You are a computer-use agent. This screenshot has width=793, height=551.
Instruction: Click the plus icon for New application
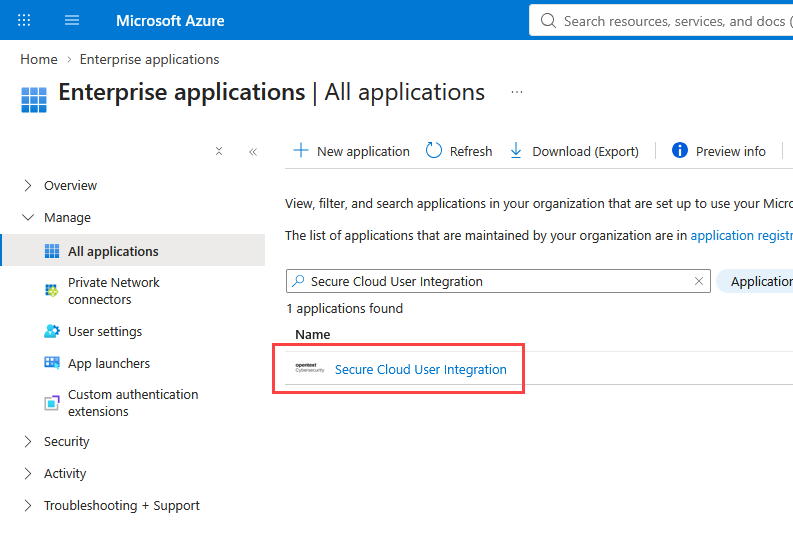pos(300,150)
